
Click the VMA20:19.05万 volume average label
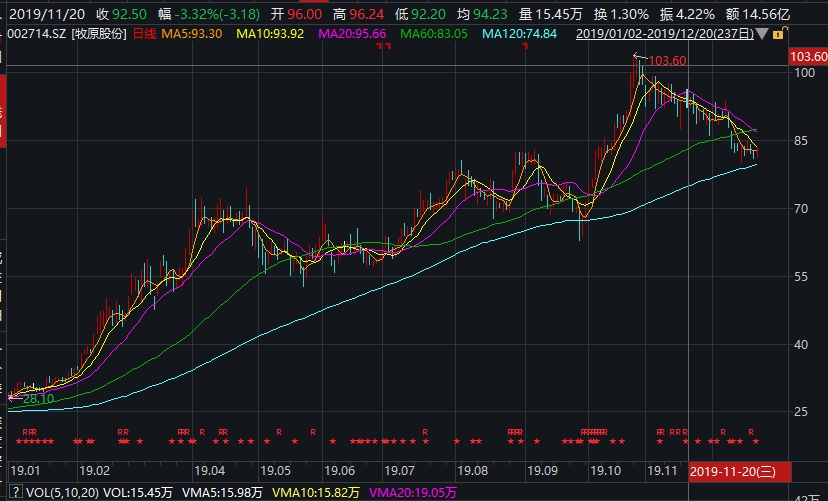[414, 491]
